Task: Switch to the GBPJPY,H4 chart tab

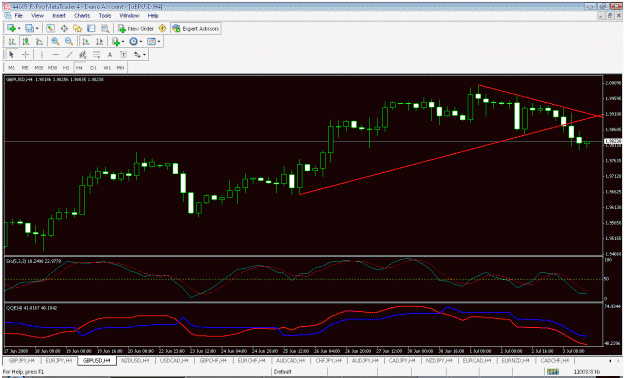Action: (22, 360)
